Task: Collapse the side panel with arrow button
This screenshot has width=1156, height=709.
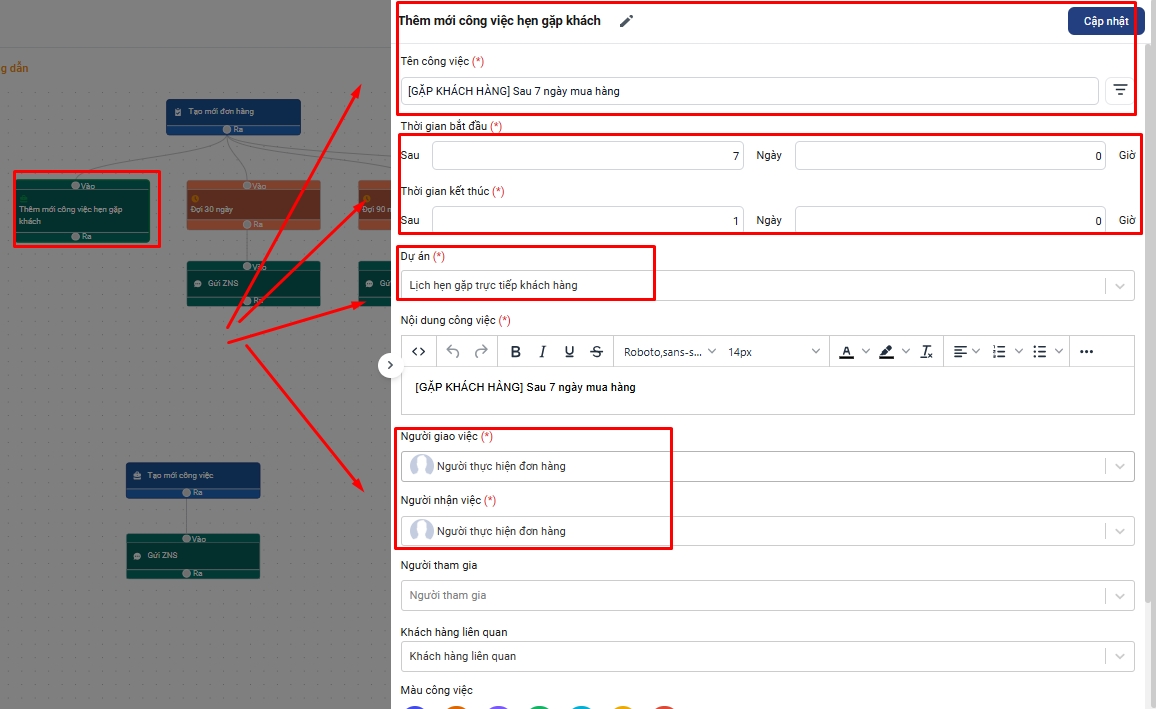Action: [x=389, y=366]
